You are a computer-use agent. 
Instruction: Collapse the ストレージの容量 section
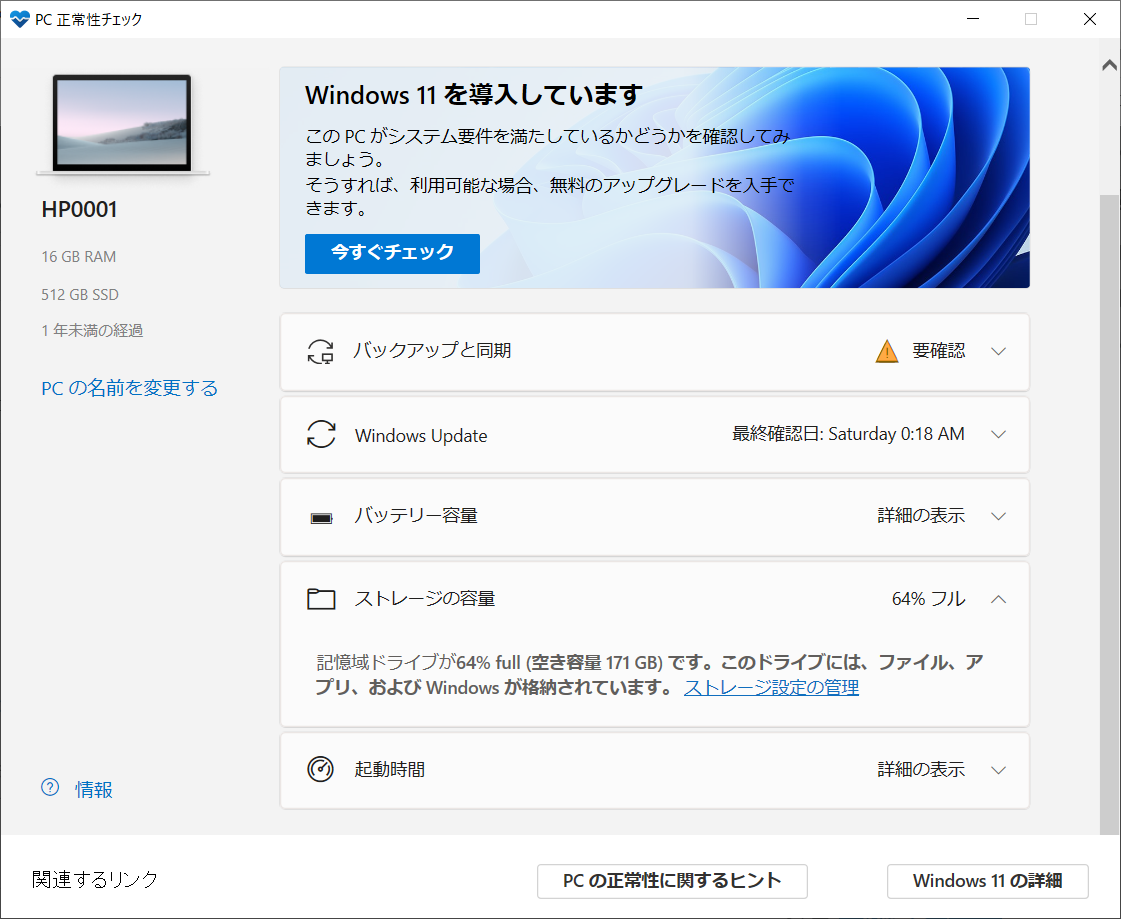pos(998,598)
